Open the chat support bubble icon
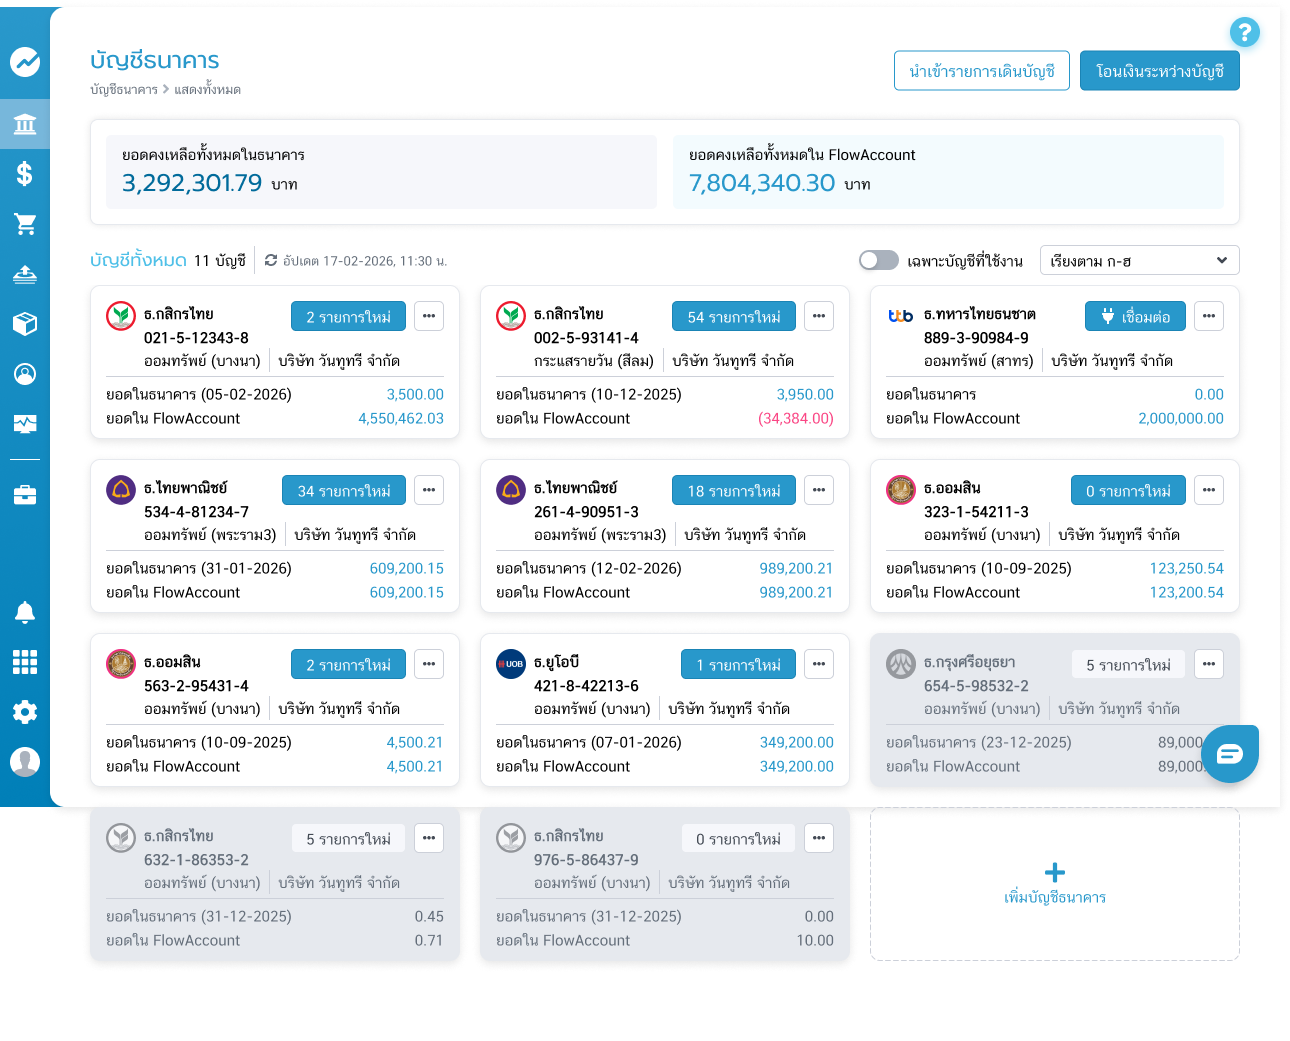The width and height of the screenshot is (1290, 1041). 1230,754
